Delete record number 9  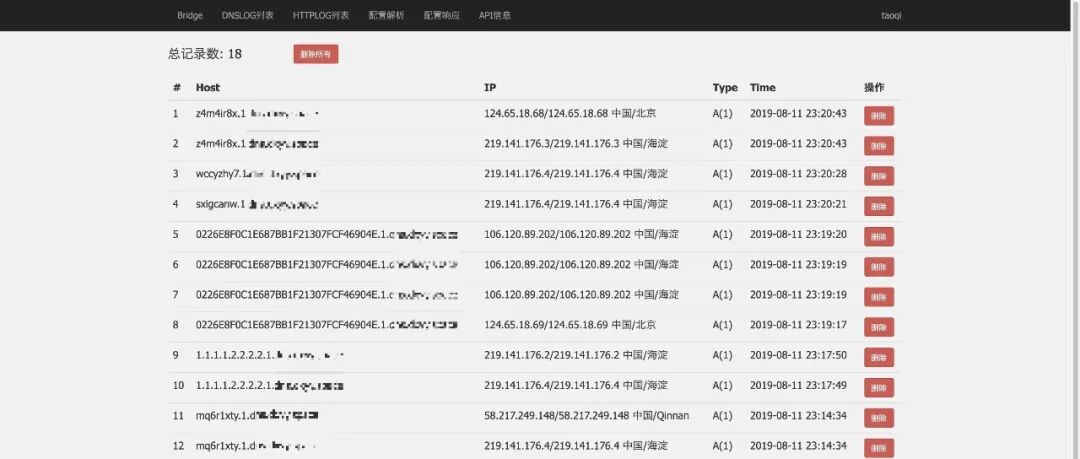(879, 357)
